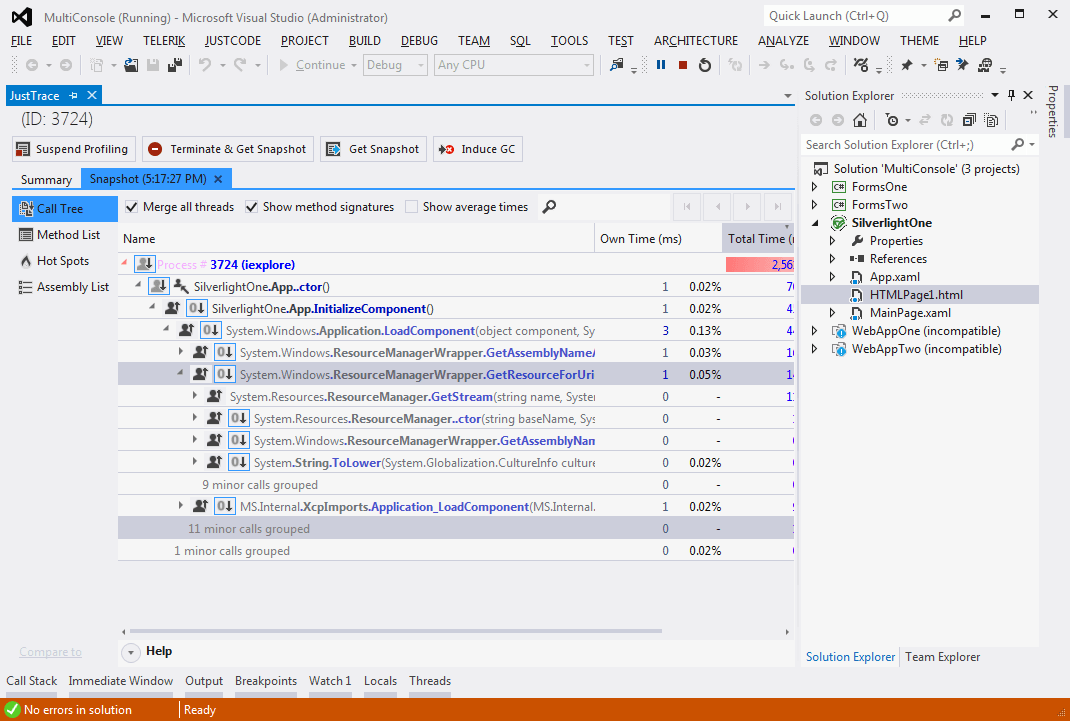Image resolution: width=1070 pixels, height=721 pixels.
Task: Click the Open File toolbar icon
Action: [131, 65]
